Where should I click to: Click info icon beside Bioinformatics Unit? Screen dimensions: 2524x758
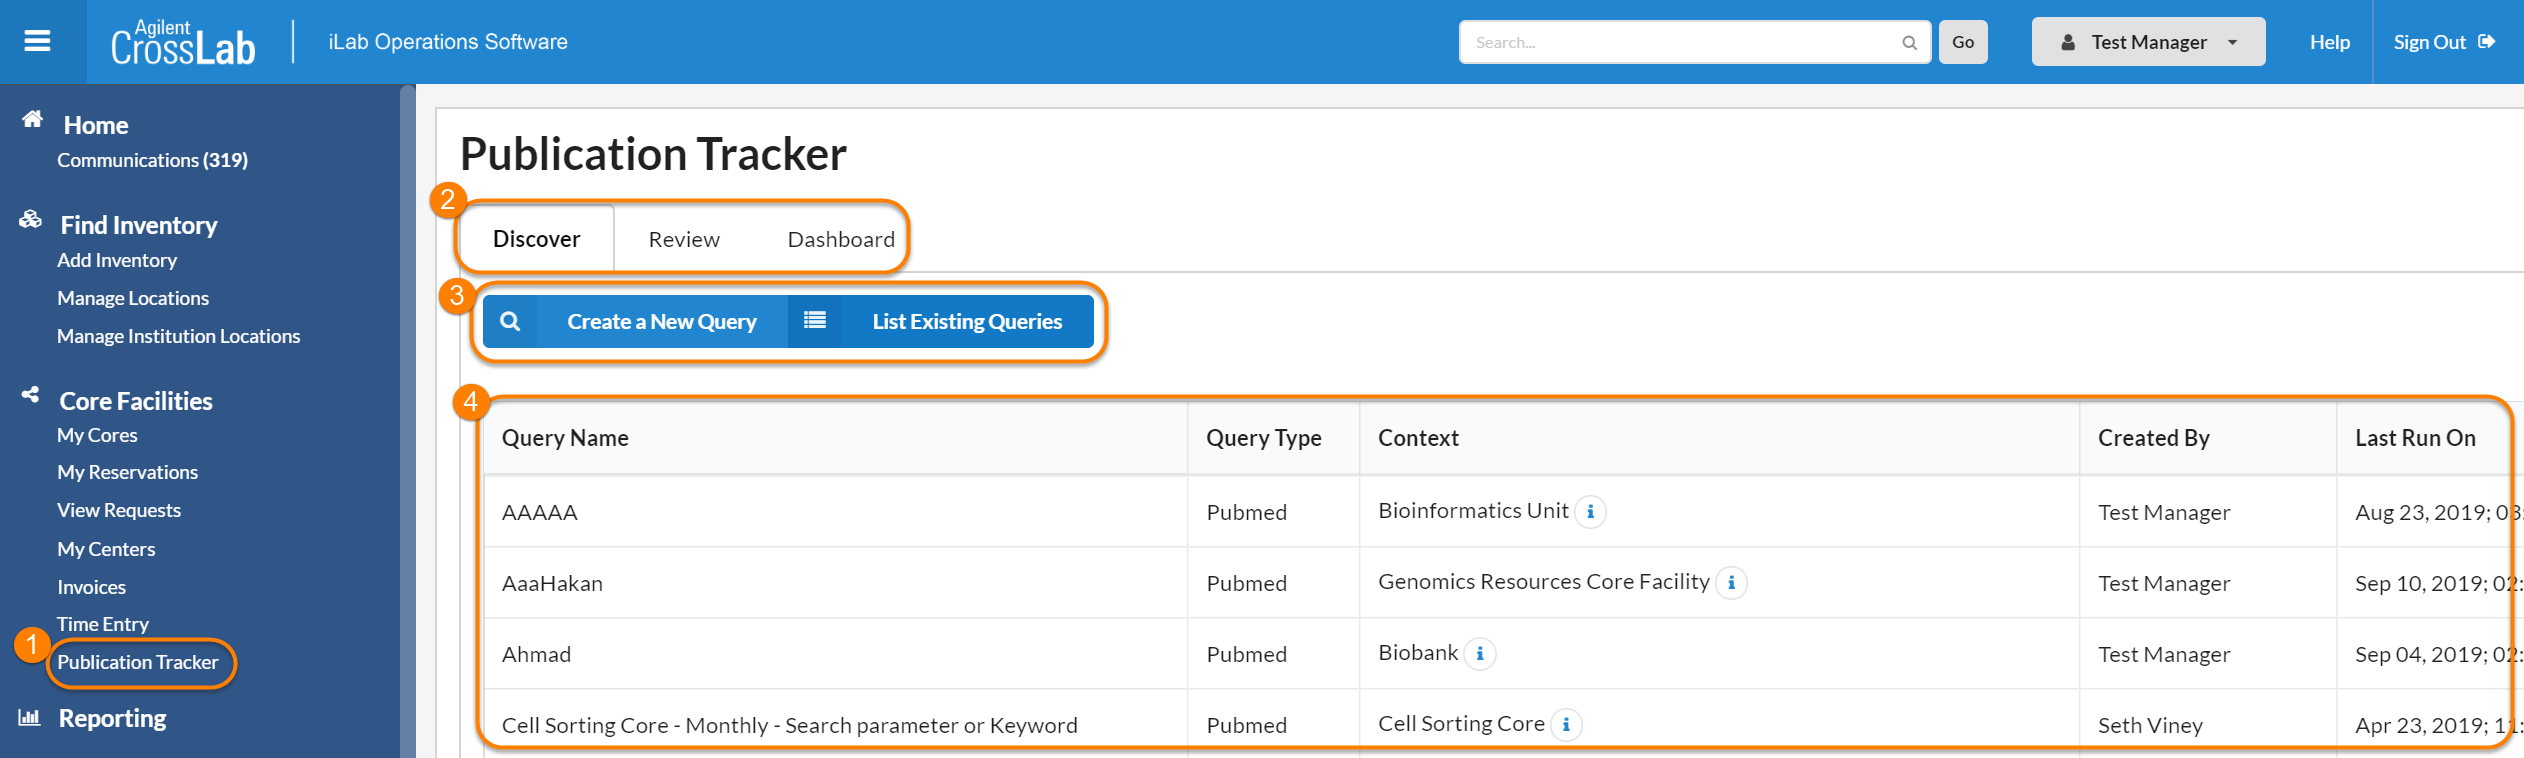(x=1590, y=512)
